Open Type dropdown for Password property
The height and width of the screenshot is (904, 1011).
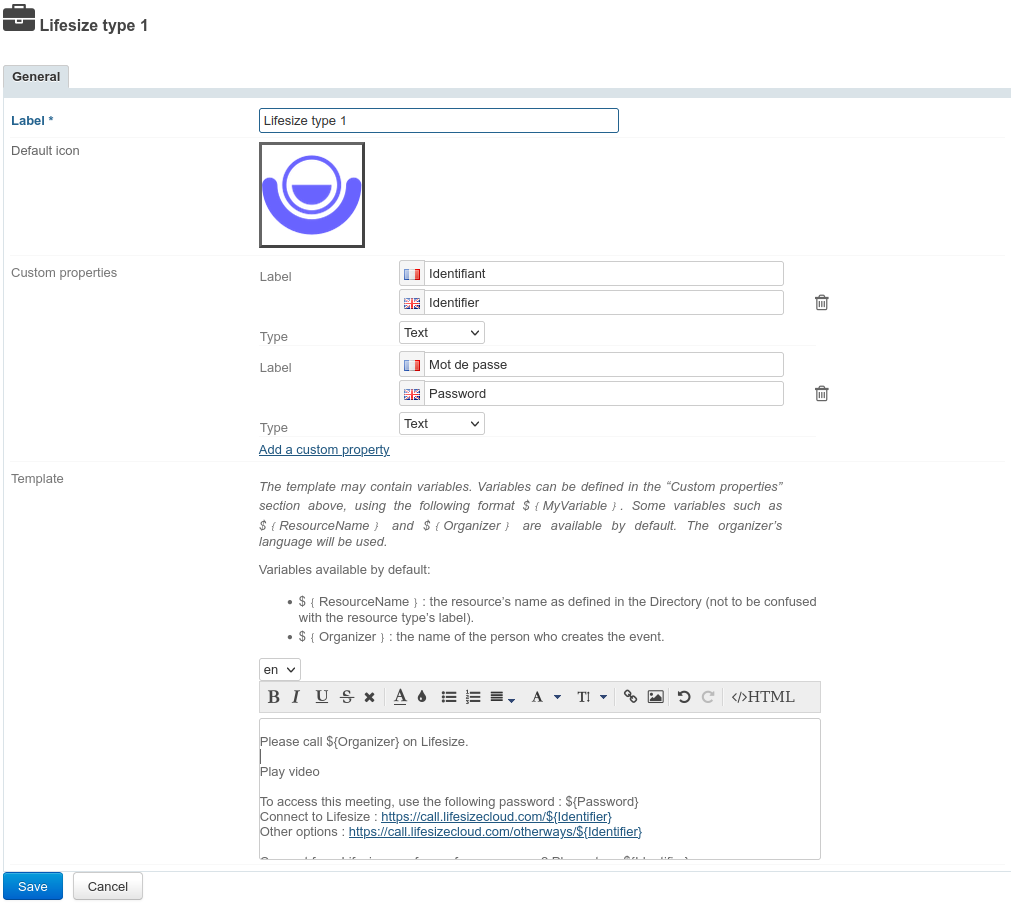[441, 424]
